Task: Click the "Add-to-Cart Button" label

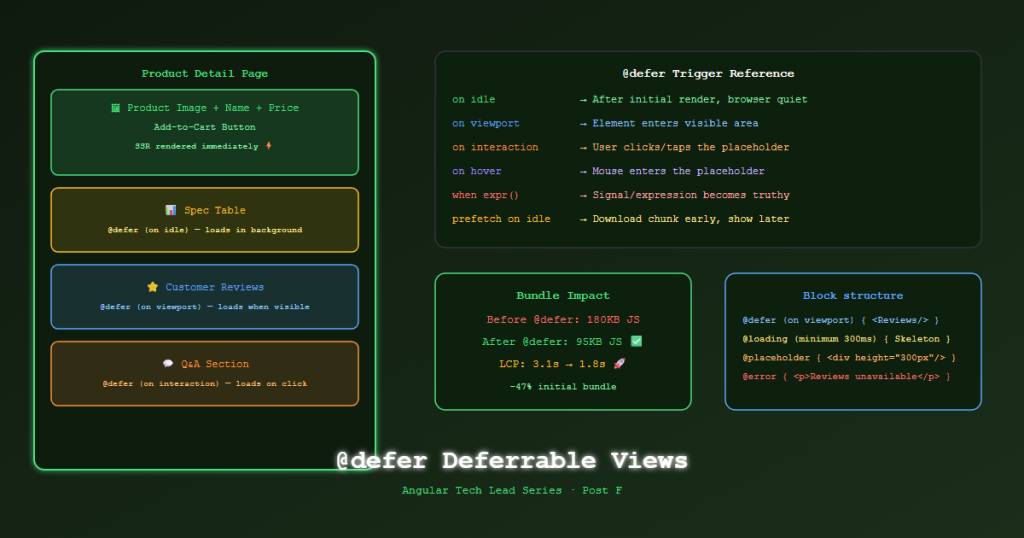Action: (x=204, y=127)
